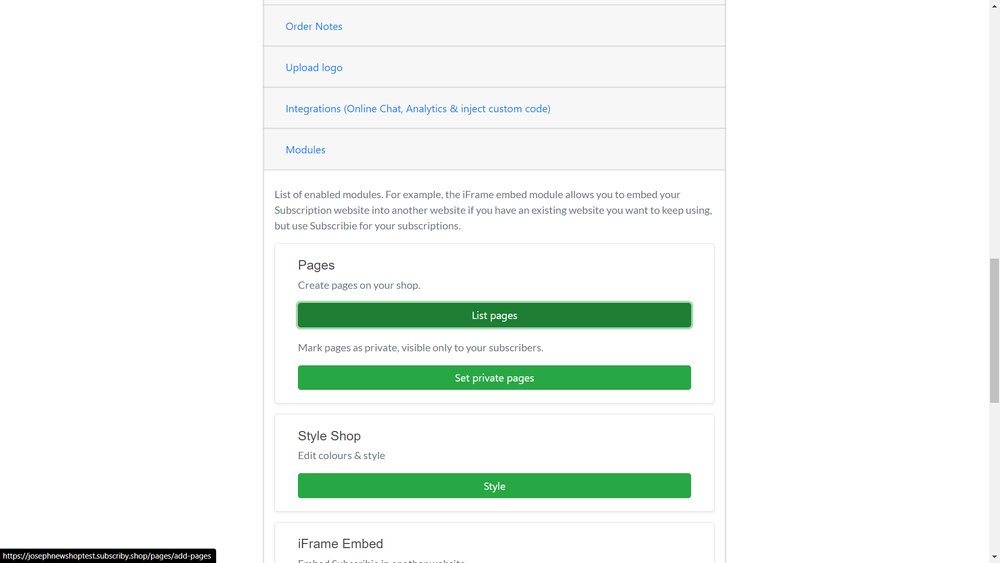Image resolution: width=1000 pixels, height=563 pixels.
Task: Click the scrollbar up arrow
Action: pyautogui.click(x=994, y=5)
